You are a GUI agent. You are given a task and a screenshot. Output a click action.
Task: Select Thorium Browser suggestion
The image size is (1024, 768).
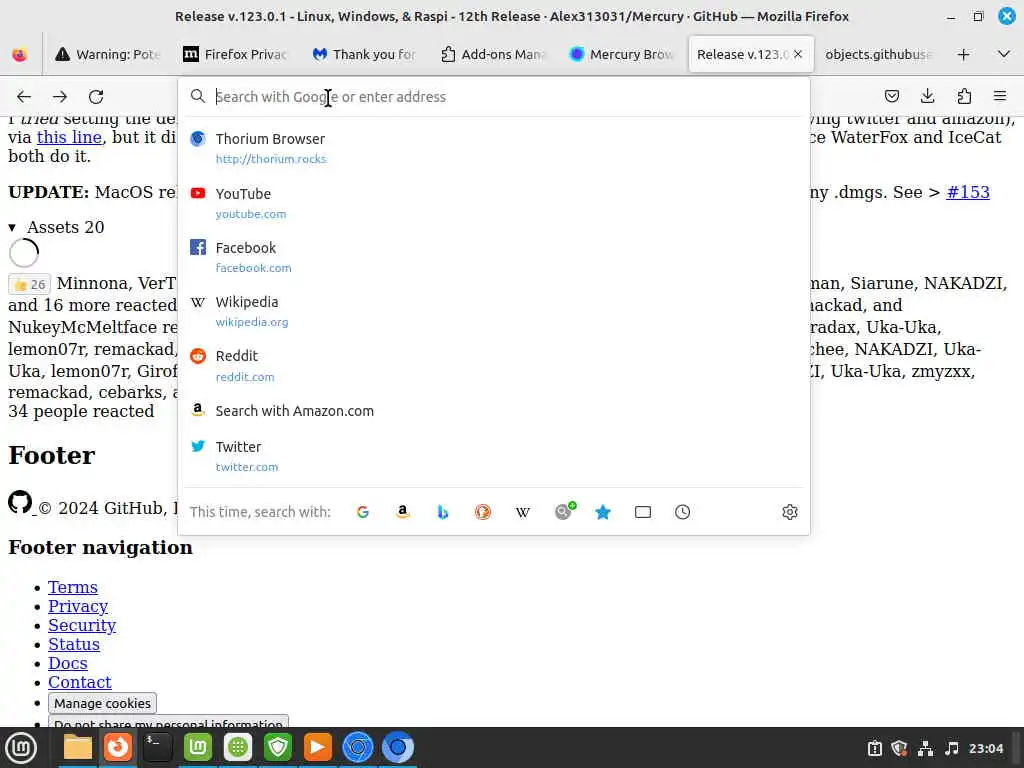[x=494, y=148]
